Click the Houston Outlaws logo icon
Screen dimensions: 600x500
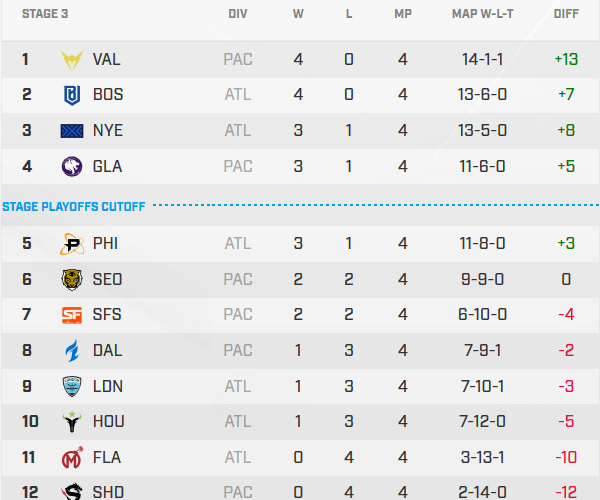73,422
